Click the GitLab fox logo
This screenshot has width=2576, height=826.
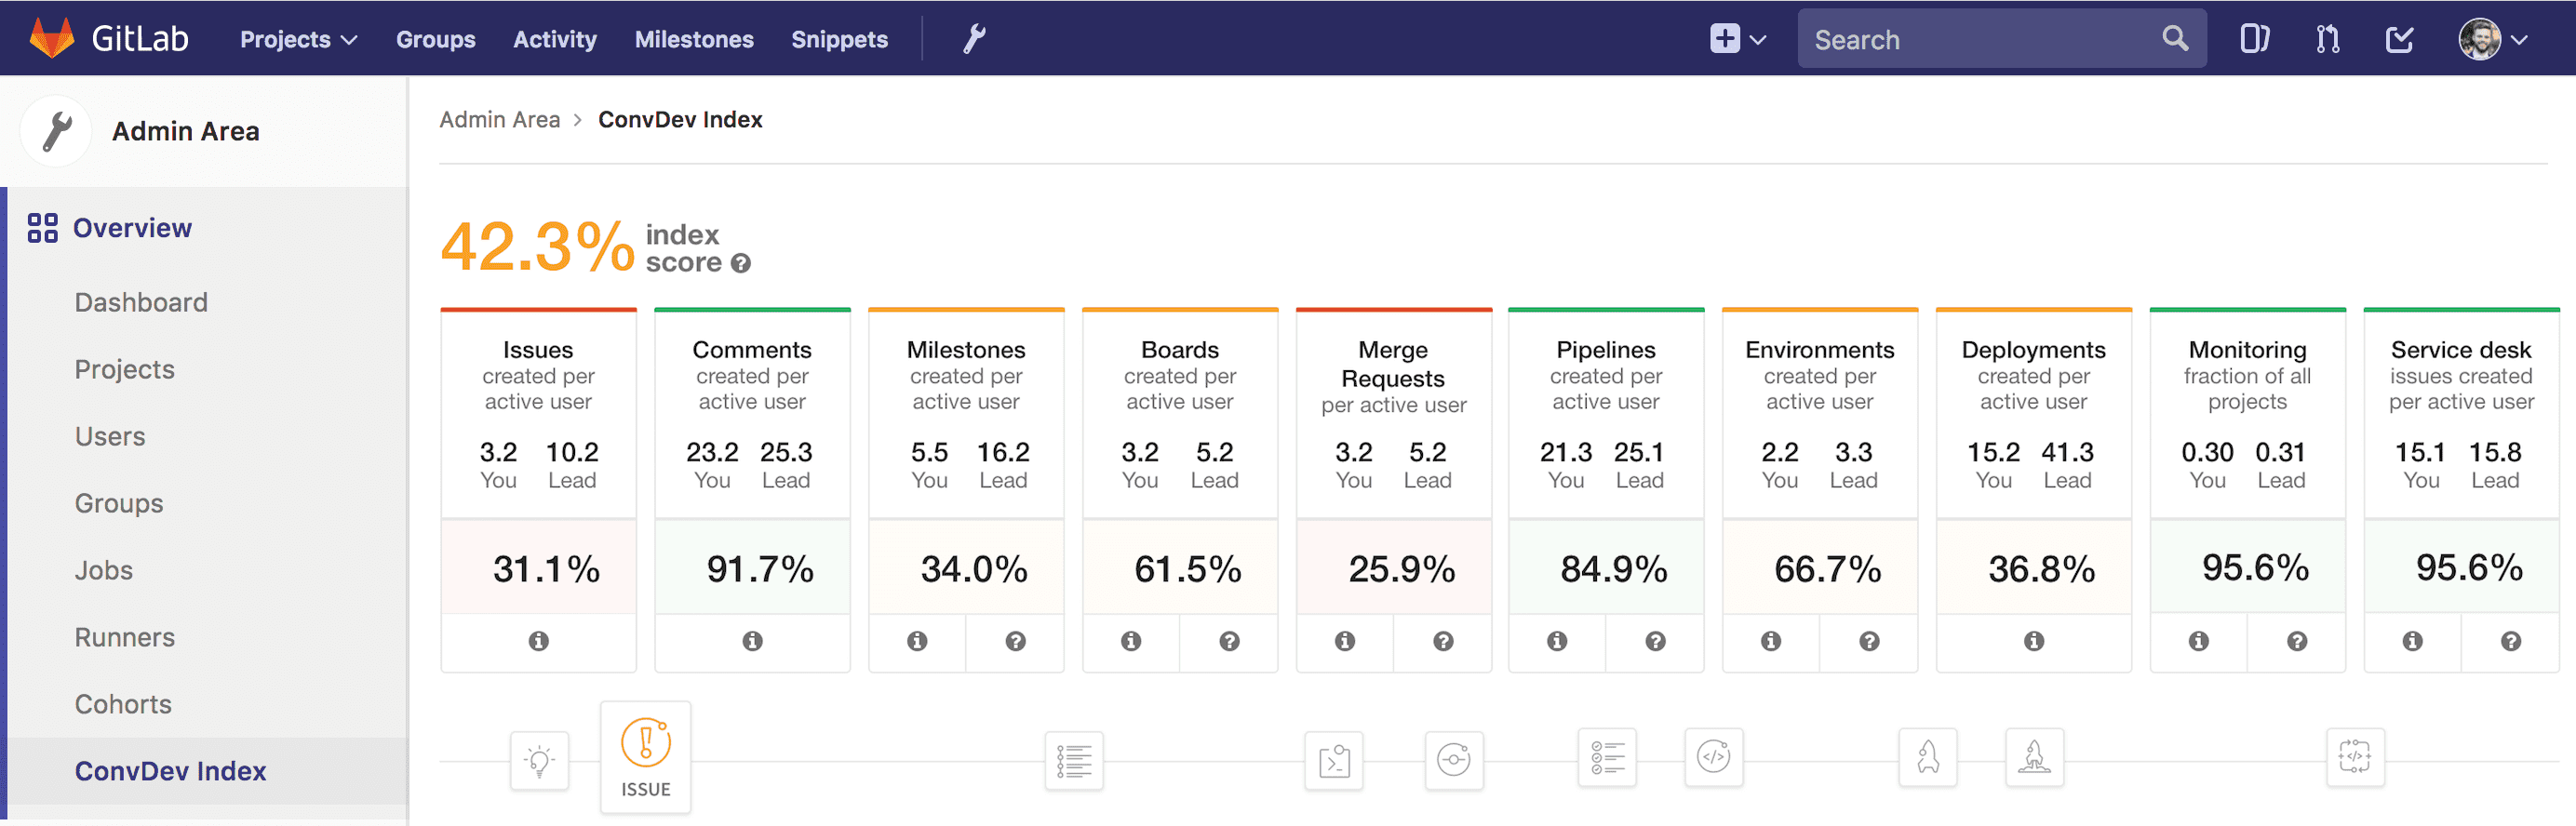[x=52, y=38]
